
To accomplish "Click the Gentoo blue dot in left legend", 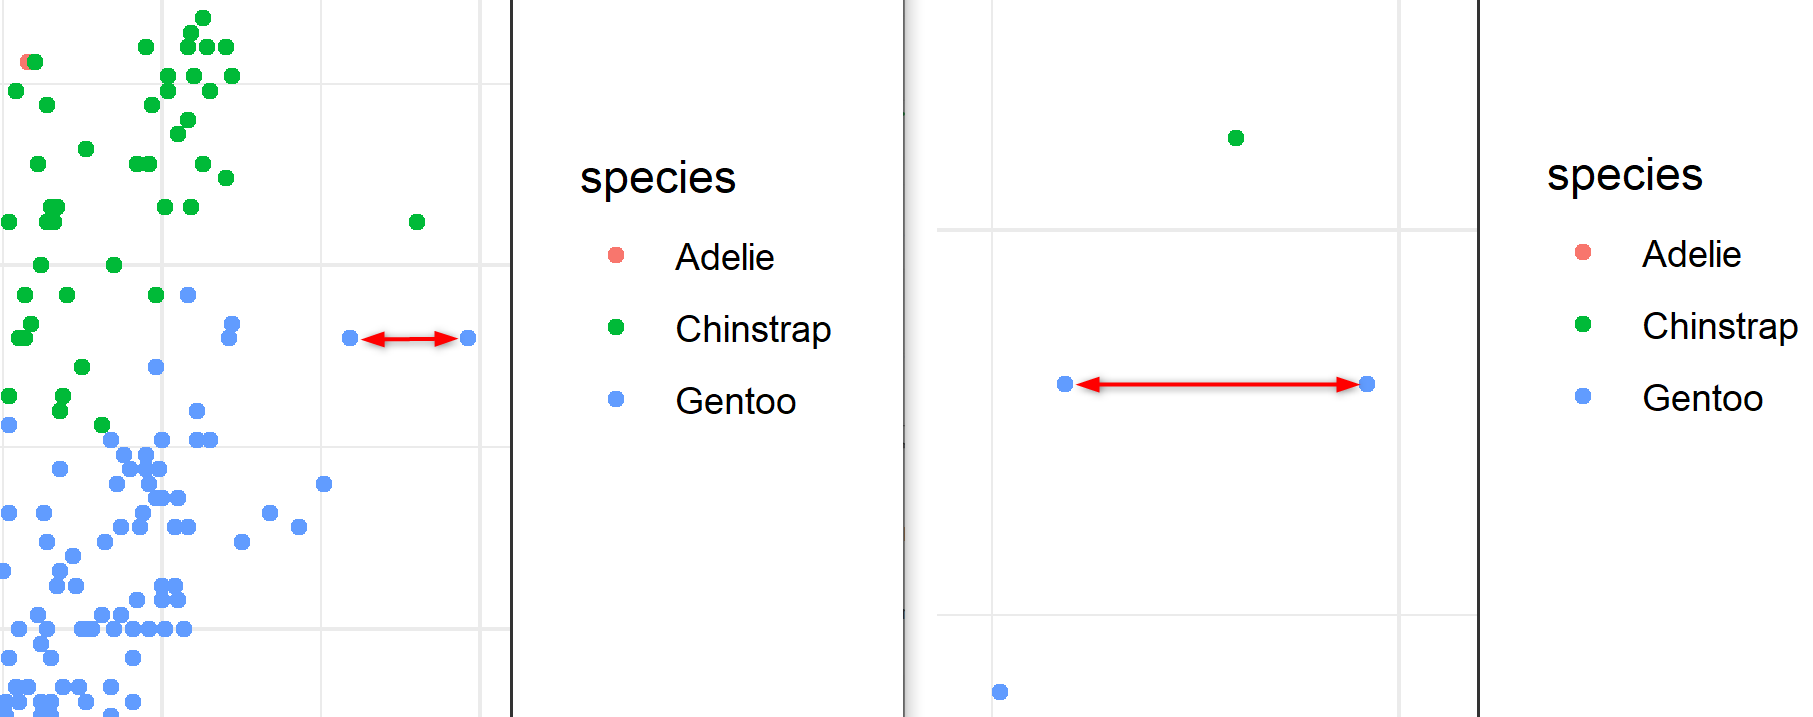I will [x=616, y=399].
